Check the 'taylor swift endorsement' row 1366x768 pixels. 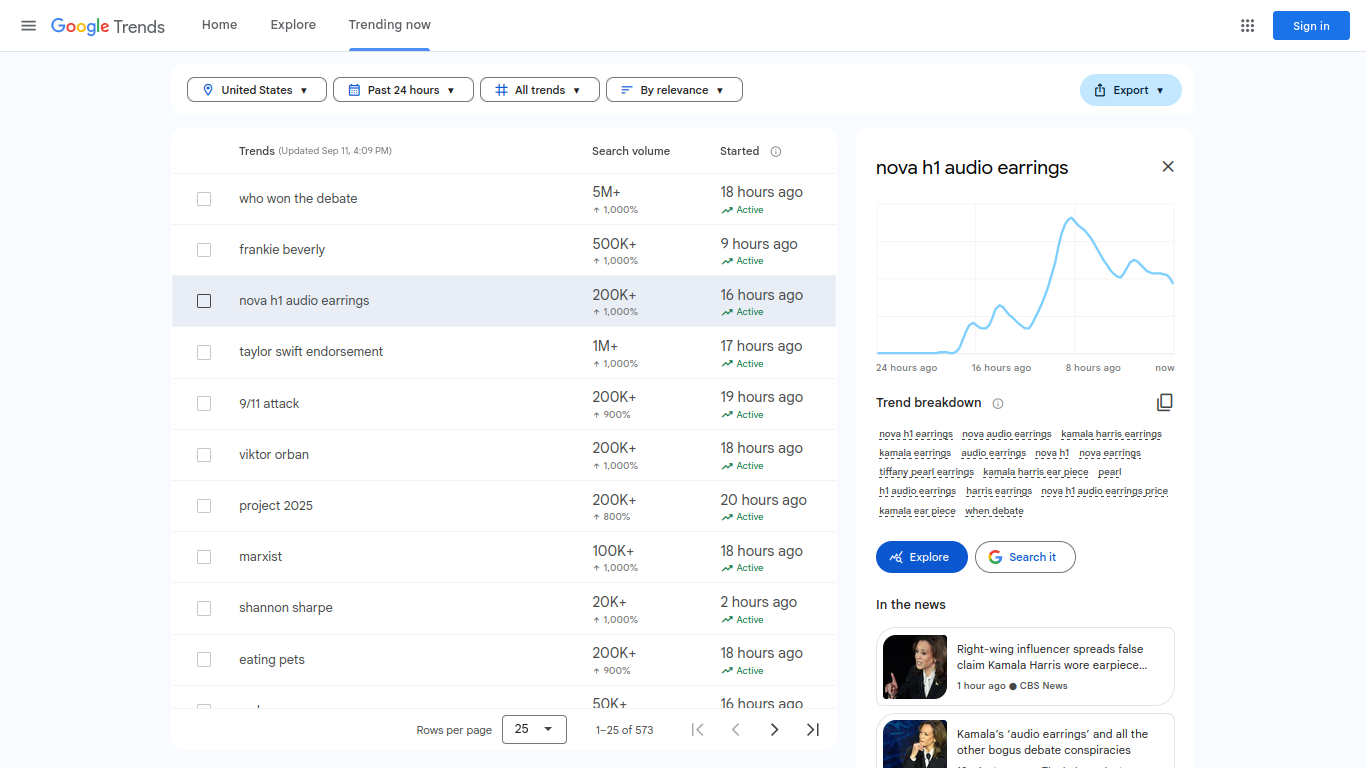click(x=204, y=352)
